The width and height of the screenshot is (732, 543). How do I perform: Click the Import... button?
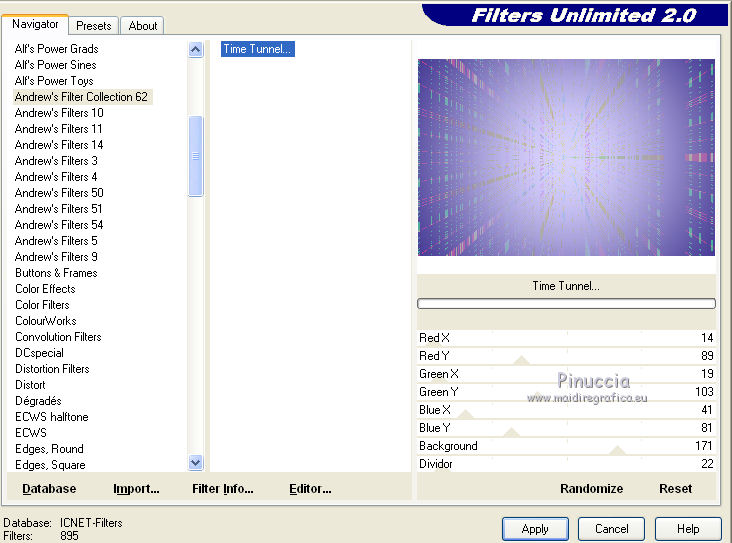tap(136, 489)
